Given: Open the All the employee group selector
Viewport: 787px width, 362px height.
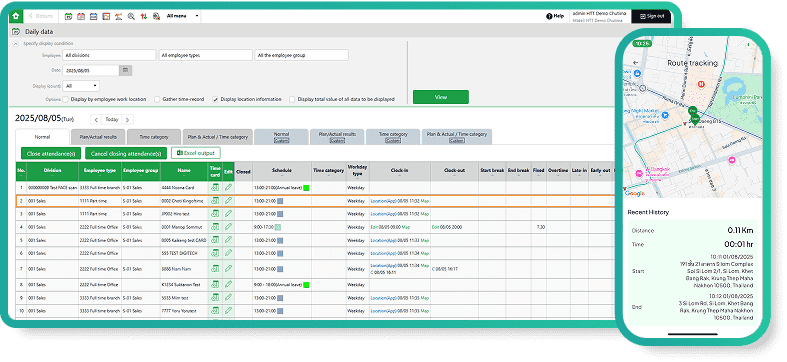Looking at the screenshot, I should point(302,55).
